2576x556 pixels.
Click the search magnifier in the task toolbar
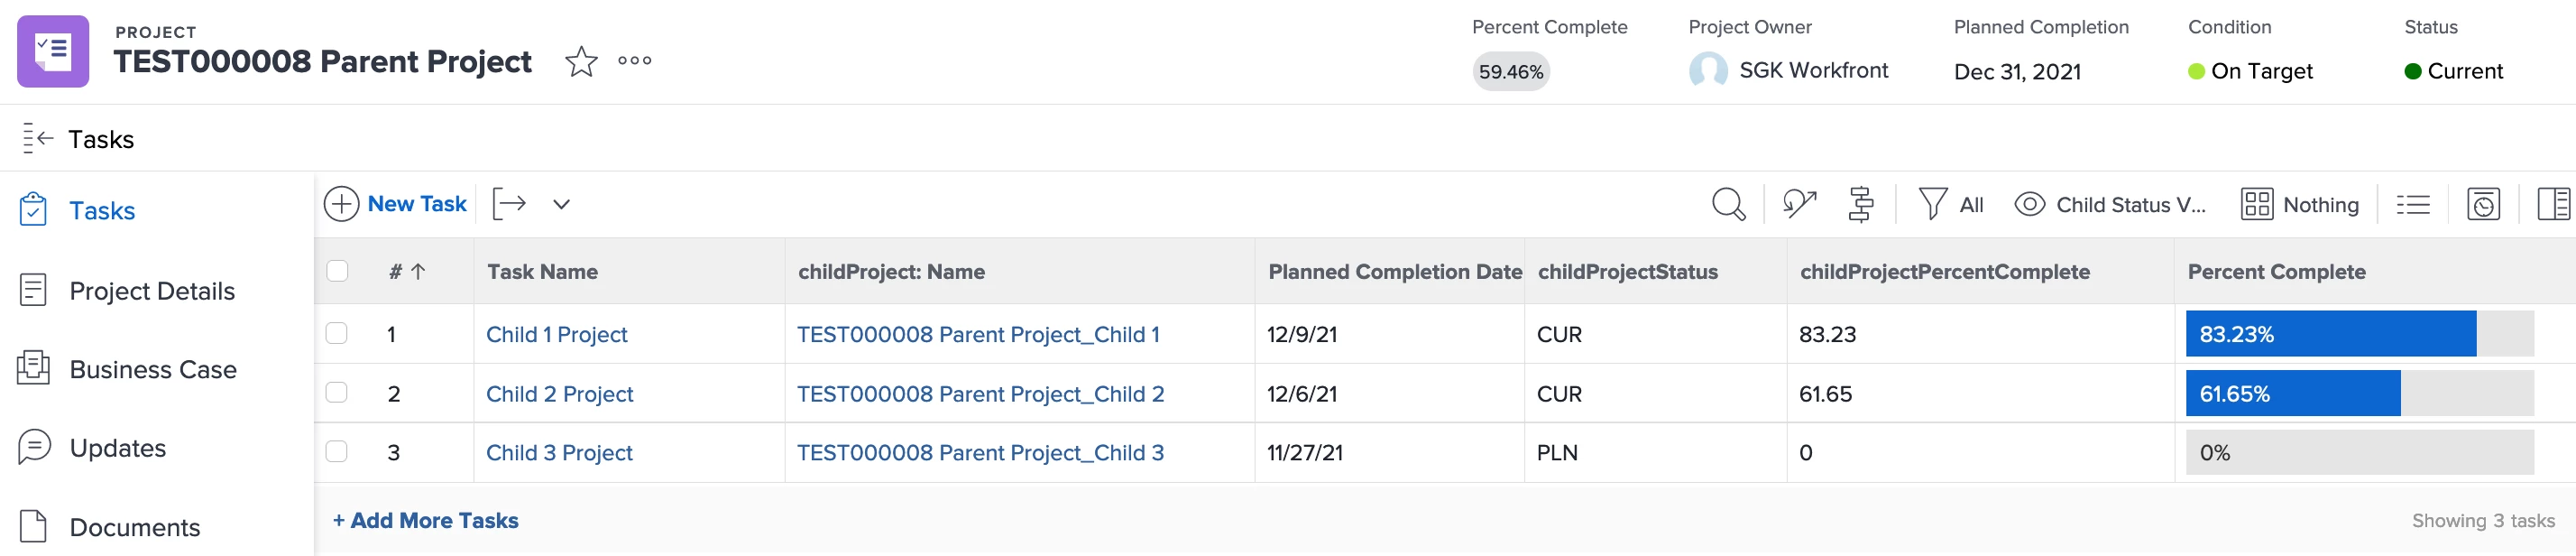[x=1727, y=204]
